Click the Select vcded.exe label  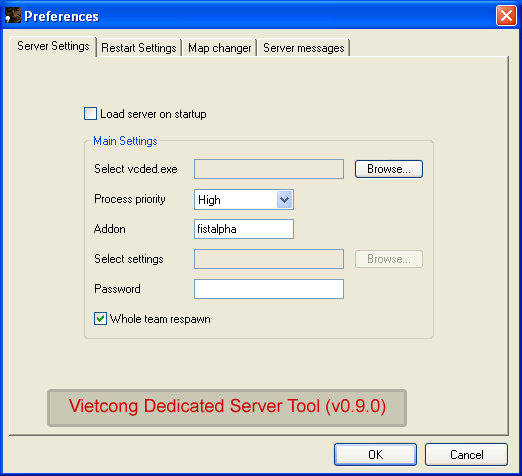pyautogui.click(x=136, y=169)
